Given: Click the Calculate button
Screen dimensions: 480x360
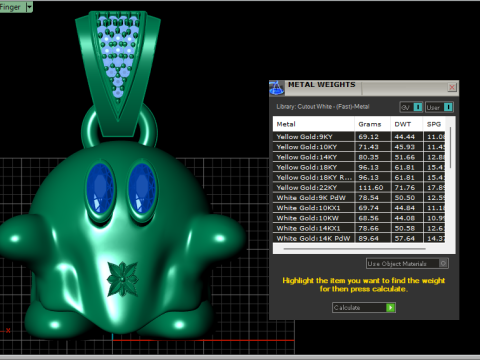Looking at the screenshot, I should 364,307.
